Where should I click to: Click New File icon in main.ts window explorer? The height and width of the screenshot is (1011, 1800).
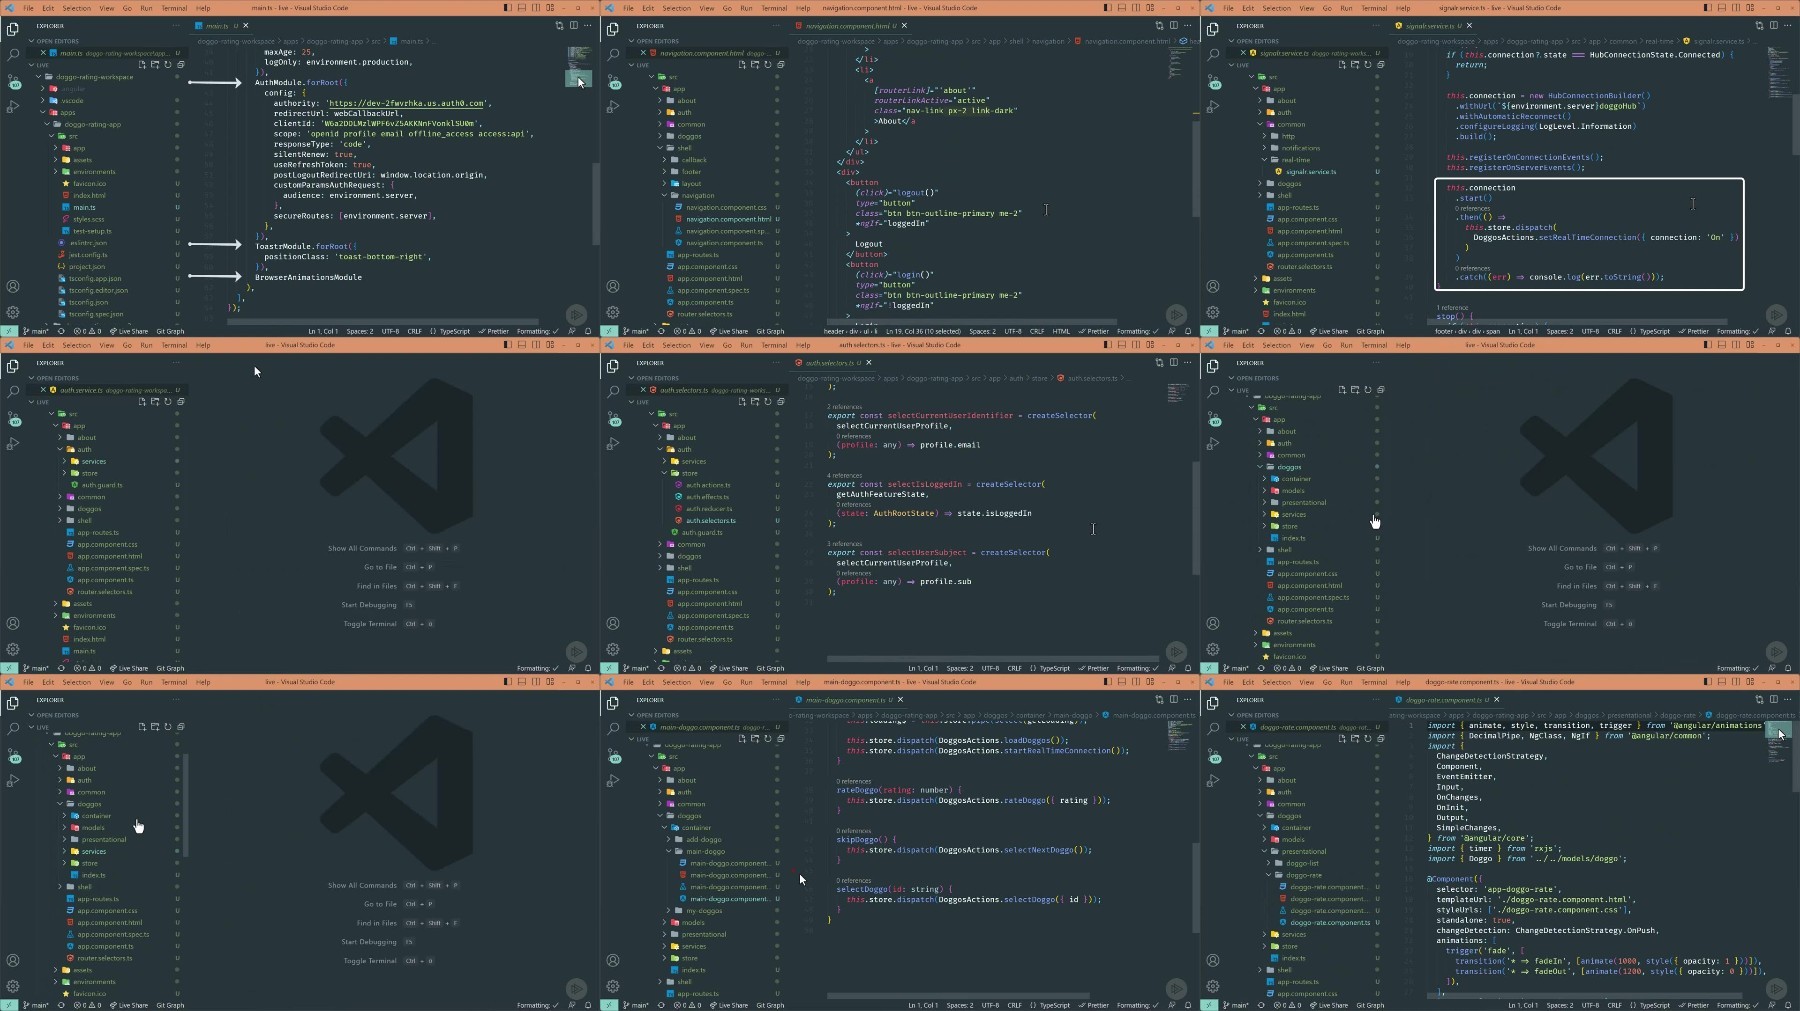click(x=142, y=65)
